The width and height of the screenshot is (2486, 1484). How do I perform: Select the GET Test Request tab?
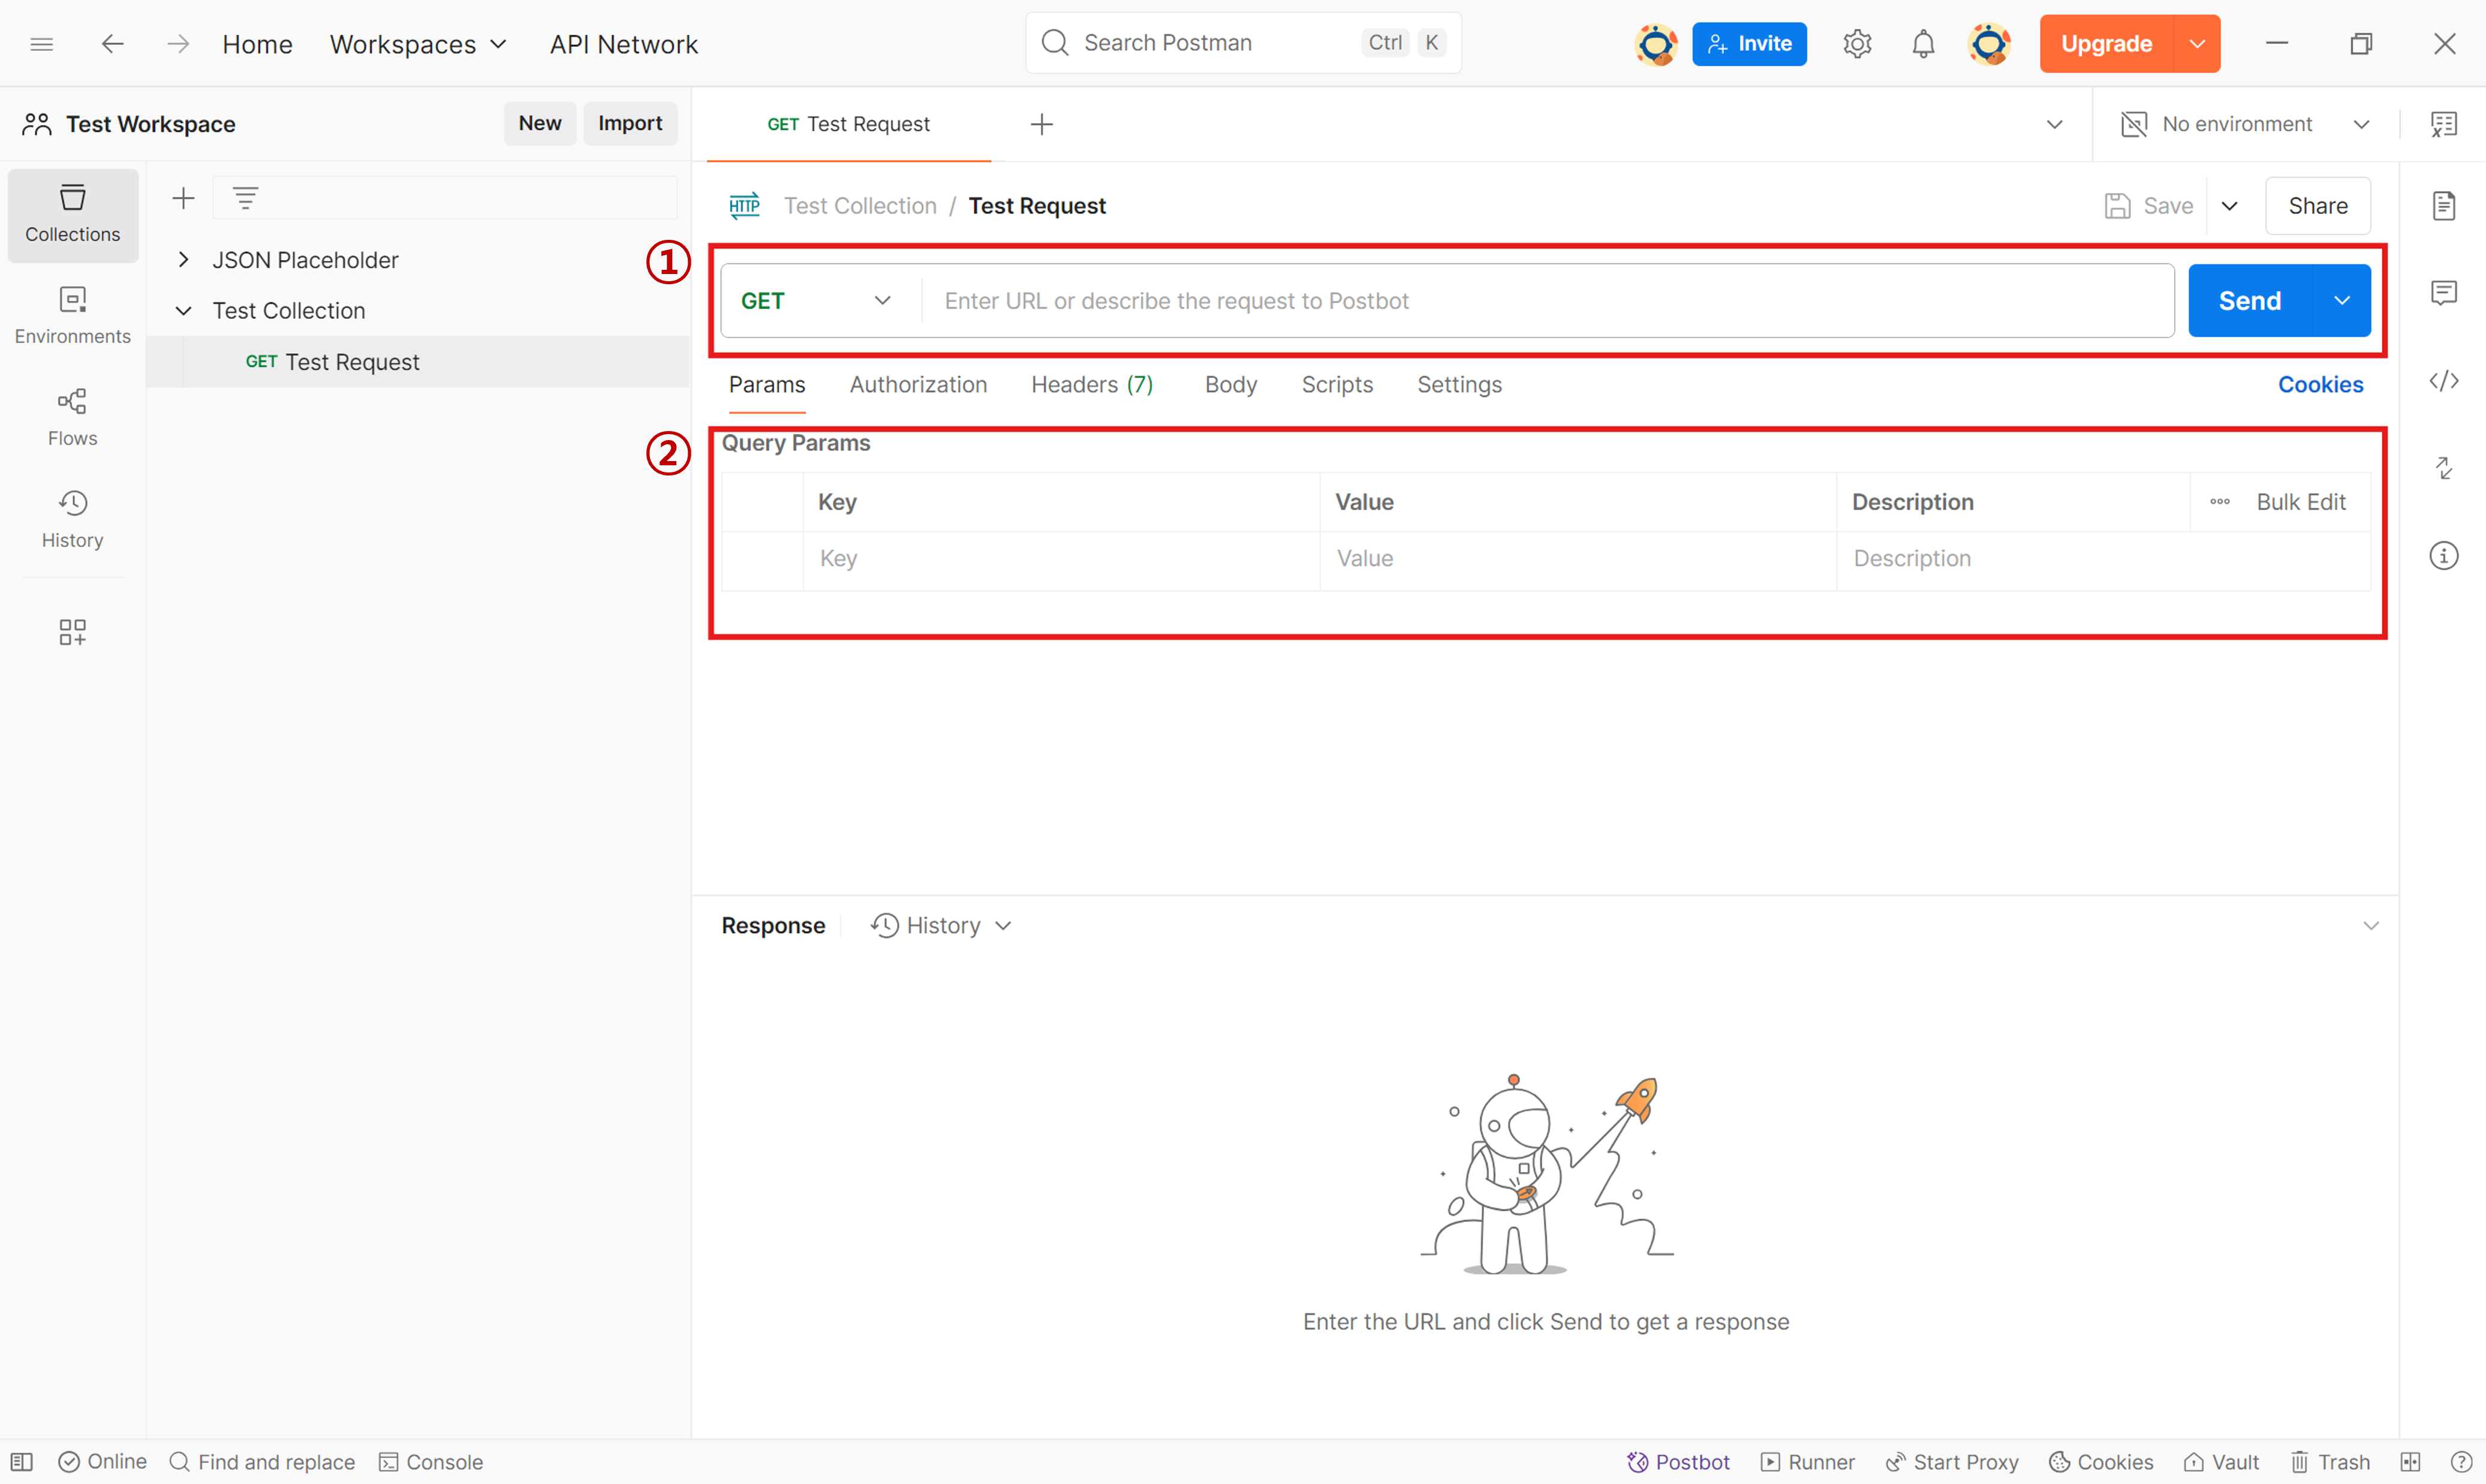848,124
